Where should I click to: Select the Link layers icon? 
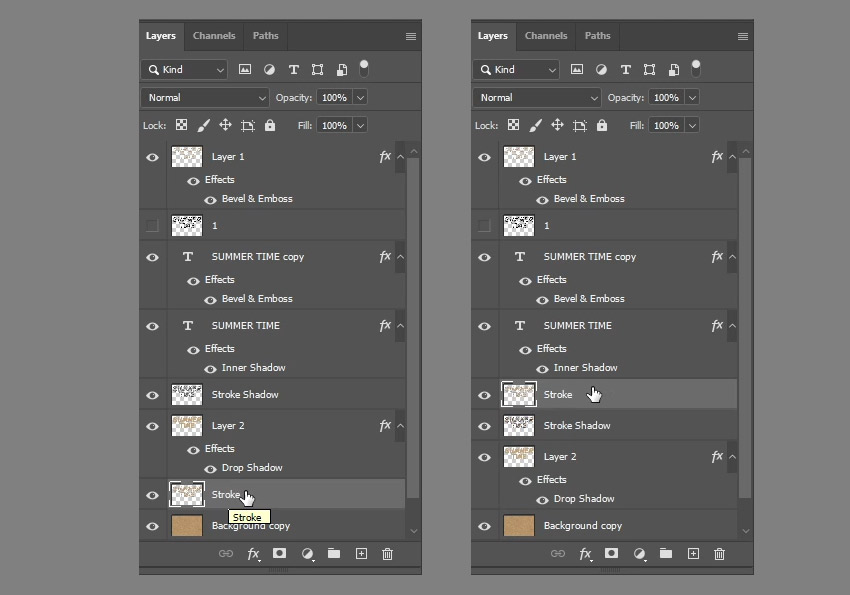(x=226, y=553)
